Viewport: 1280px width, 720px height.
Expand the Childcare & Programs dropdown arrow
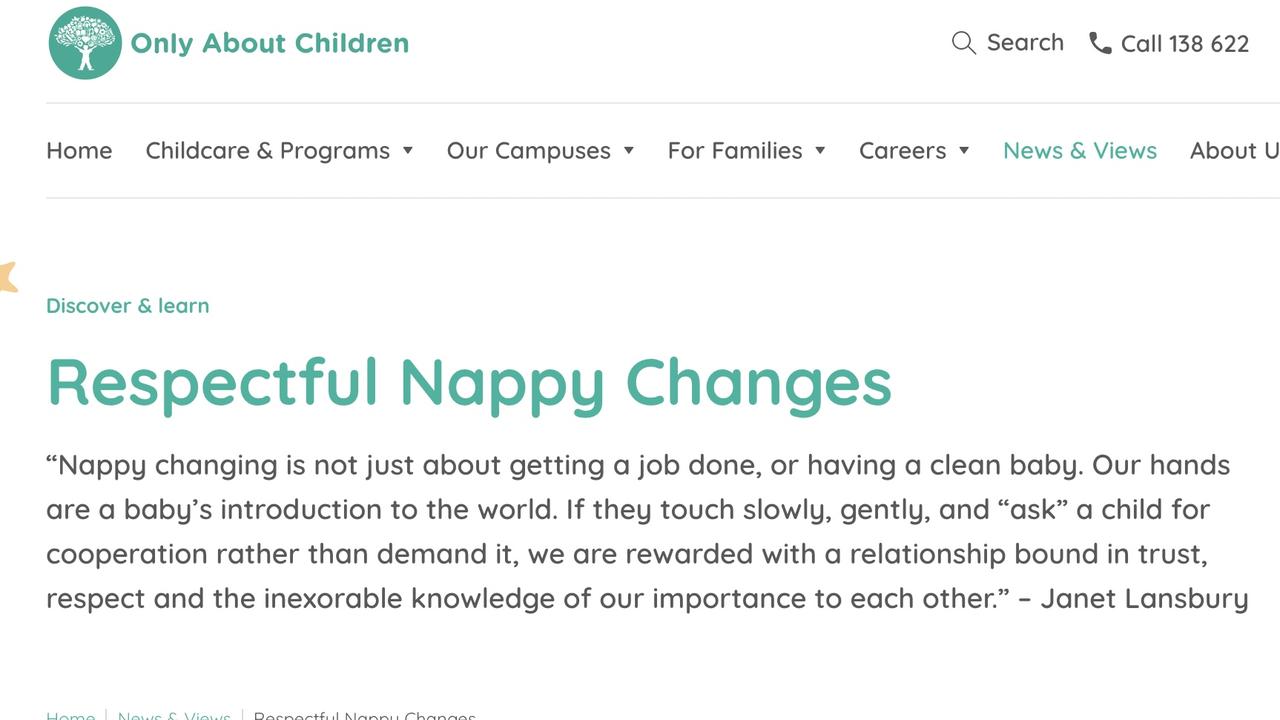pos(408,151)
